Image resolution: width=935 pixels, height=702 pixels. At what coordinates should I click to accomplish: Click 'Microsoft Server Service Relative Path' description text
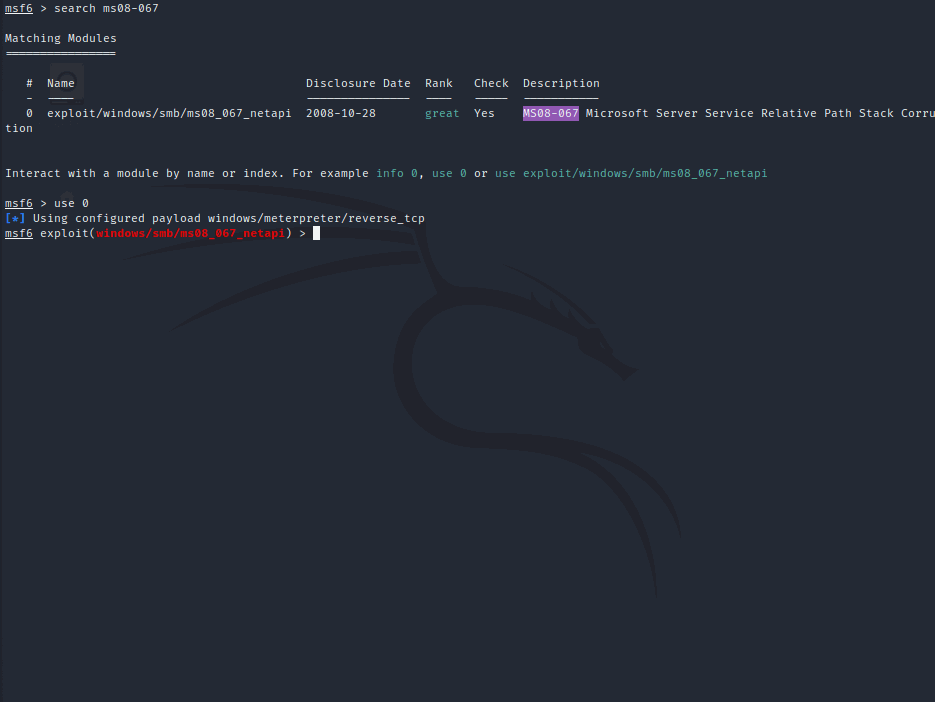coord(719,113)
